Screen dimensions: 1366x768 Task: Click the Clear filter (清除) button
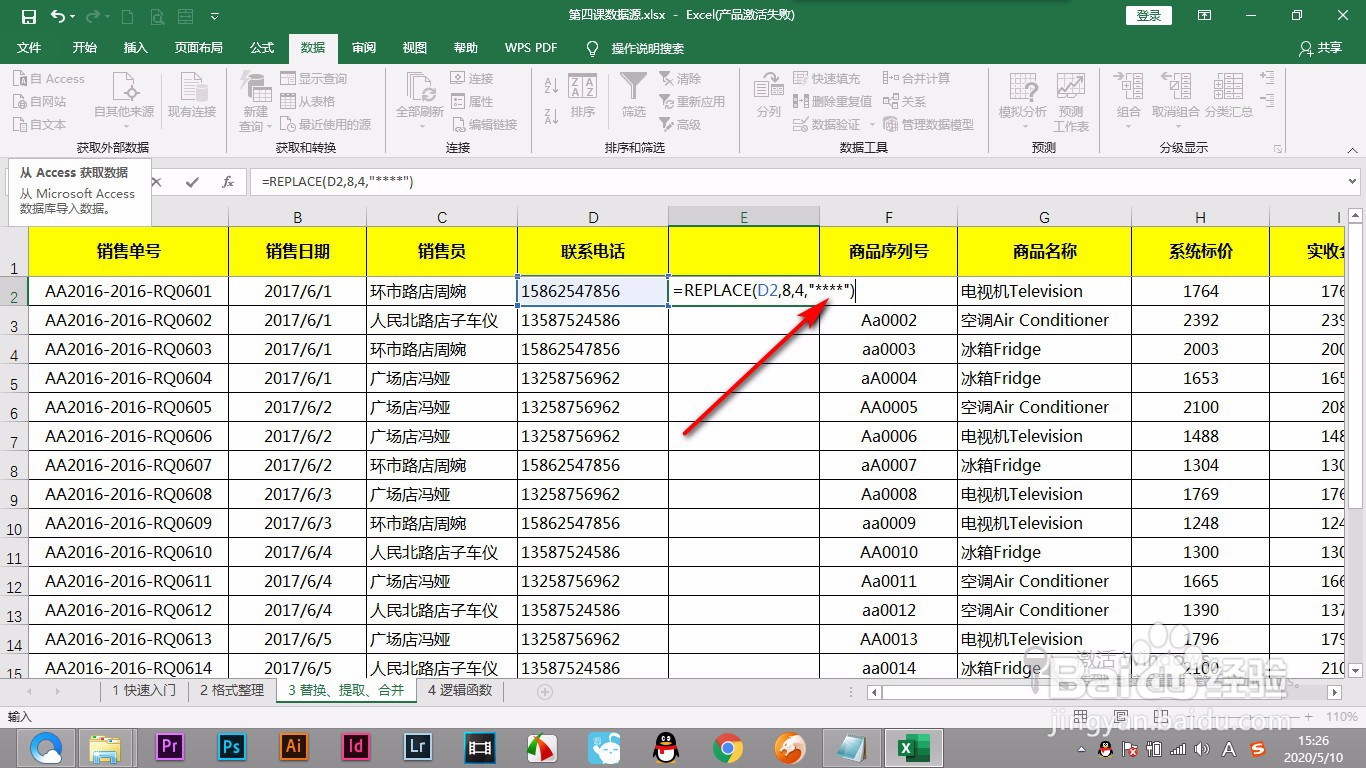click(680, 79)
